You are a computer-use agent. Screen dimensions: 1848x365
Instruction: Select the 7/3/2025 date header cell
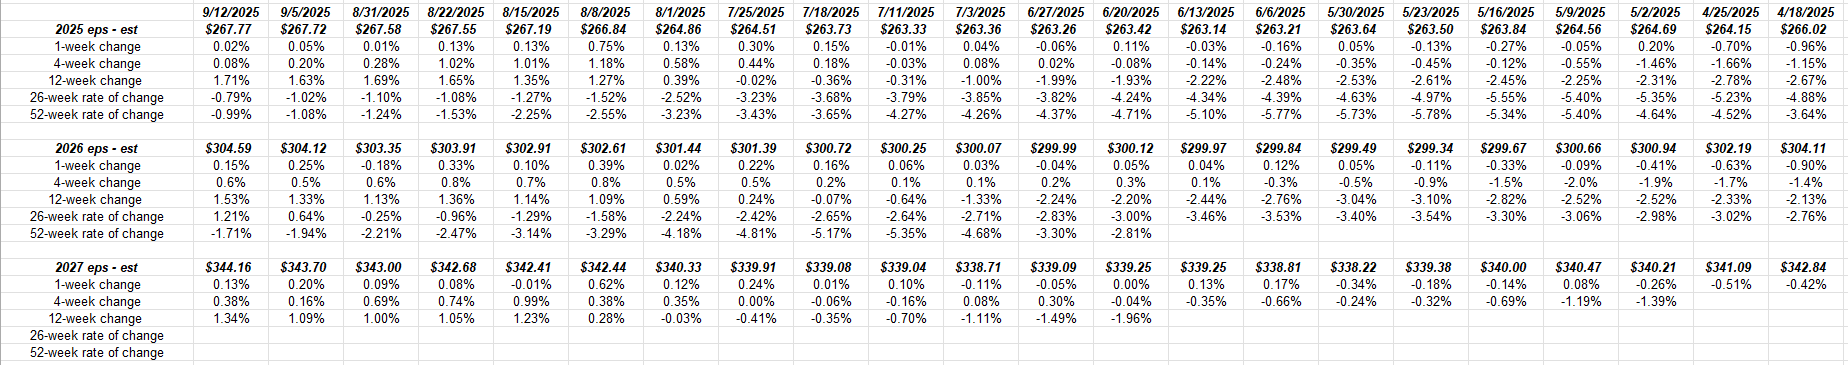tap(981, 12)
